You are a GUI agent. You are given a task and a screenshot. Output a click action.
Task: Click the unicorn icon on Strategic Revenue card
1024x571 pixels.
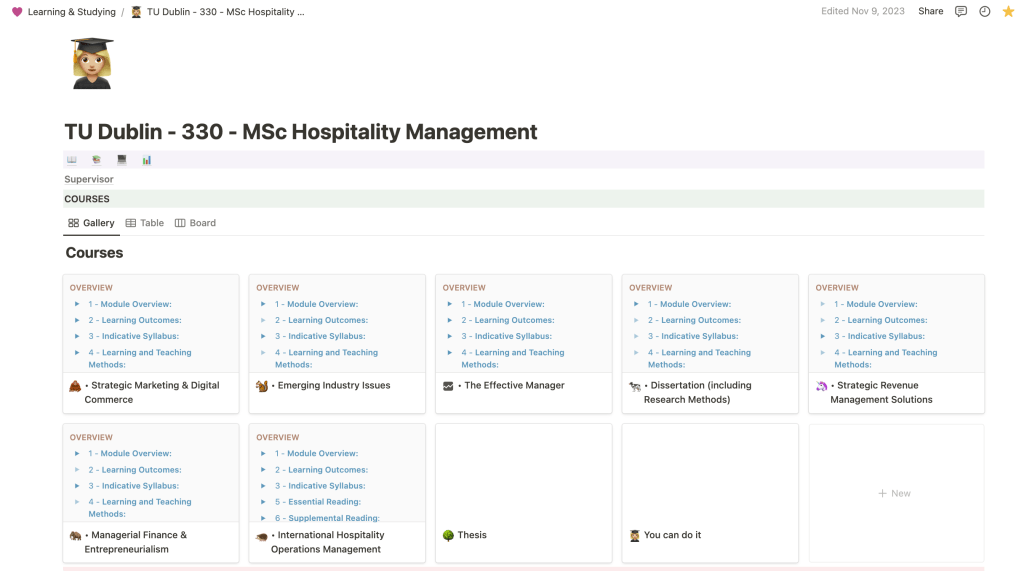pos(821,386)
